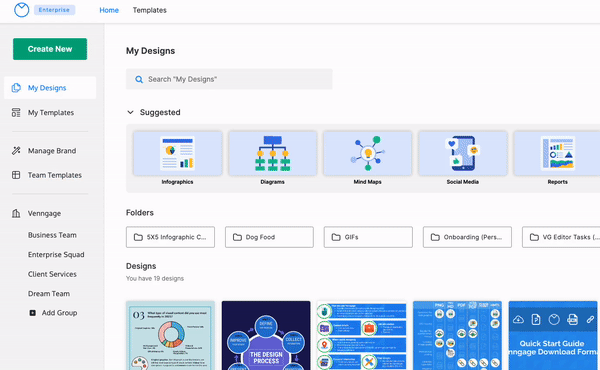600x370 pixels.
Task: Click folder icon of Dog Food
Action: 237,237
